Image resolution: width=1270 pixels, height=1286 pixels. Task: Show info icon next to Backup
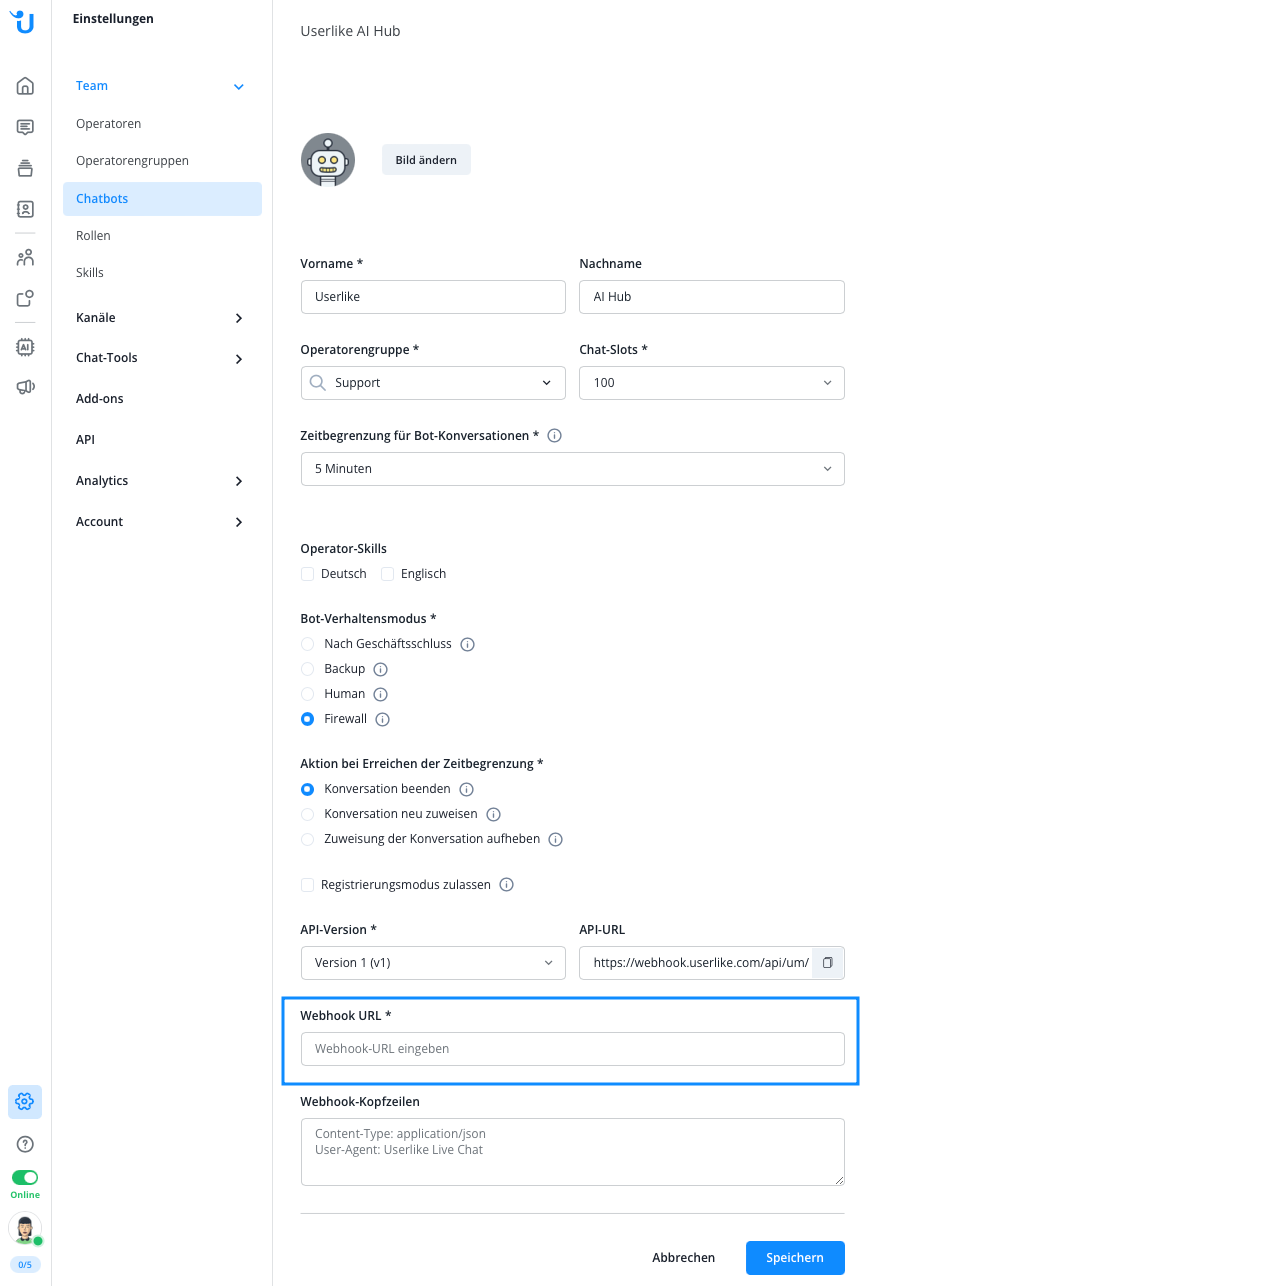tap(381, 670)
